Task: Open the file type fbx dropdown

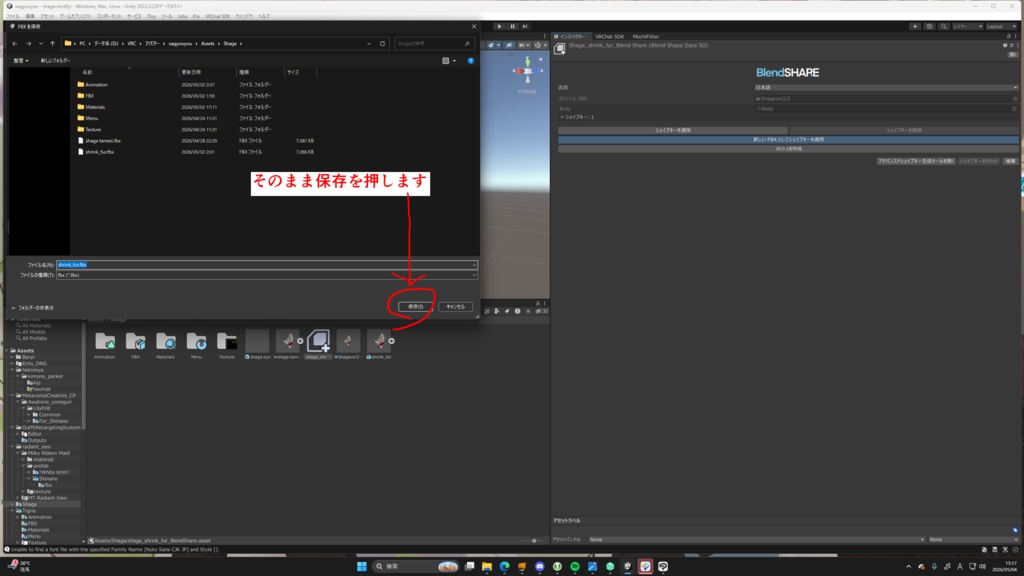Action: click(266, 275)
